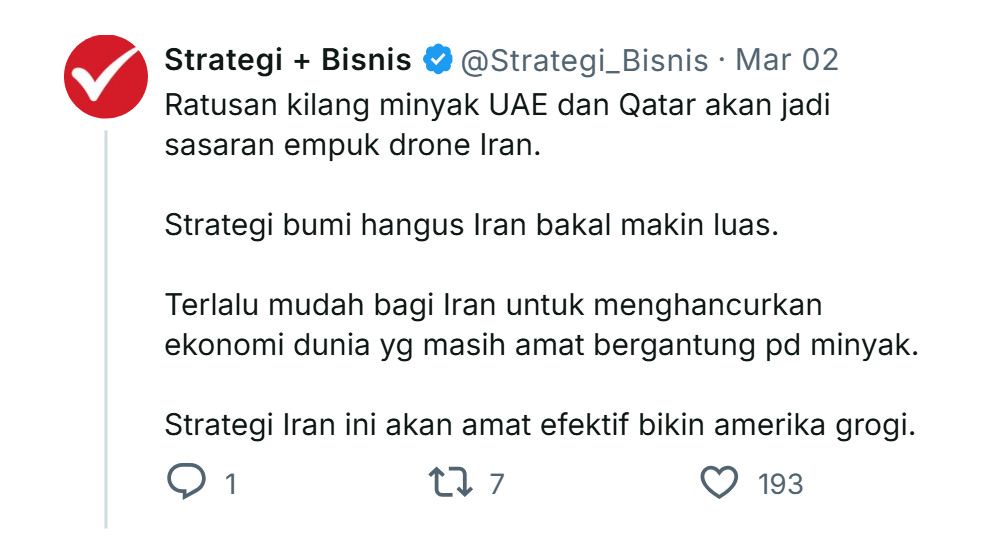Click the line starting "Terlalu mudah bagi Iran"
The height and width of the screenshot is (543, 1000).
[x=492, y=303]
